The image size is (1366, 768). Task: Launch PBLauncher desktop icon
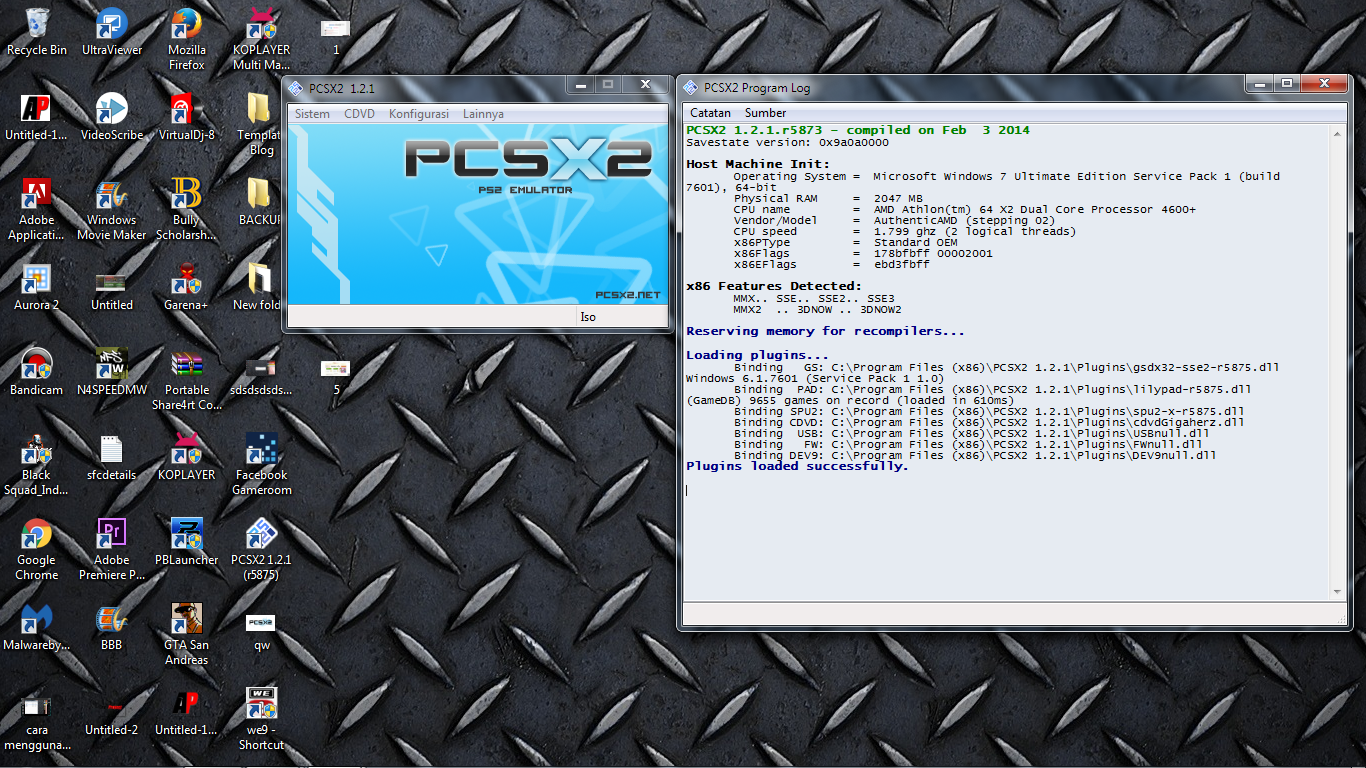(x=187, y=542)
